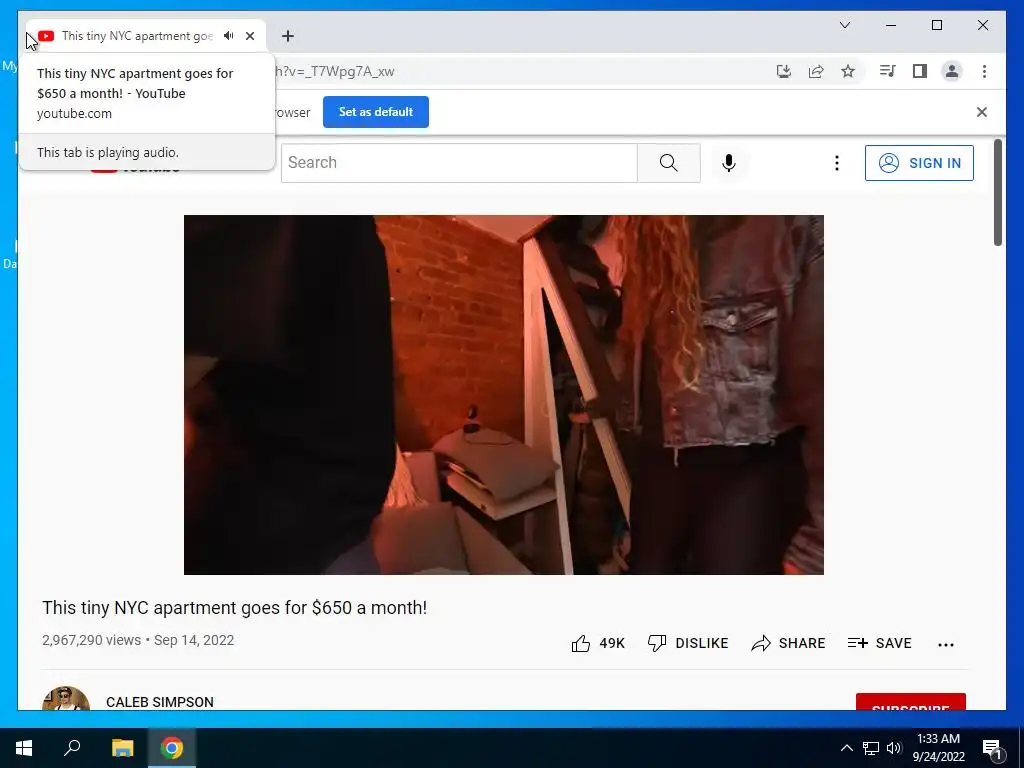Open more actions ellipsis under video
Viewport: 1024px width, 768px height.
click(x=946, y=645)
